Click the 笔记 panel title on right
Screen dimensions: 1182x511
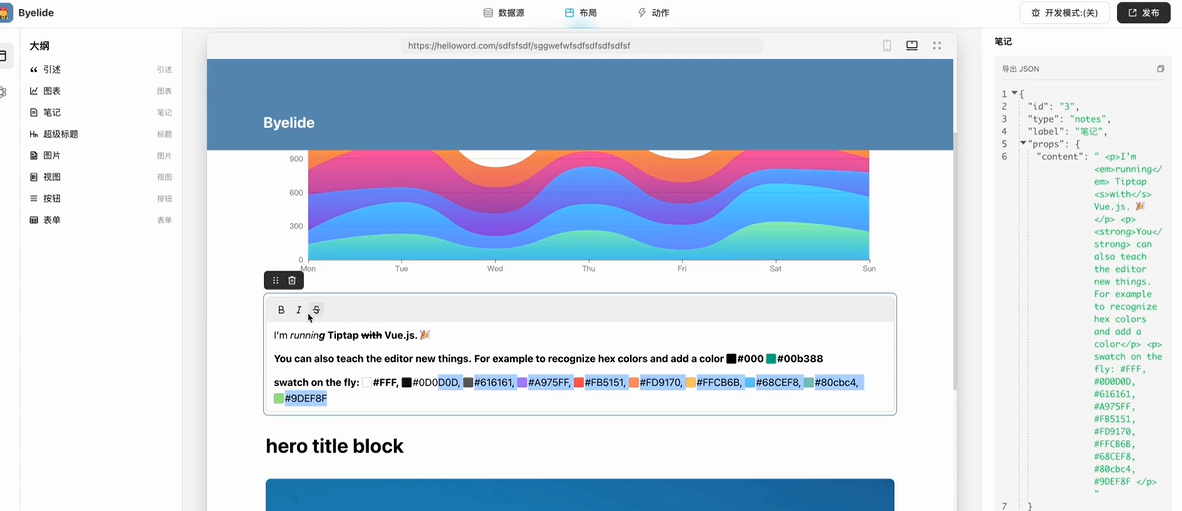click(1003, 42)
